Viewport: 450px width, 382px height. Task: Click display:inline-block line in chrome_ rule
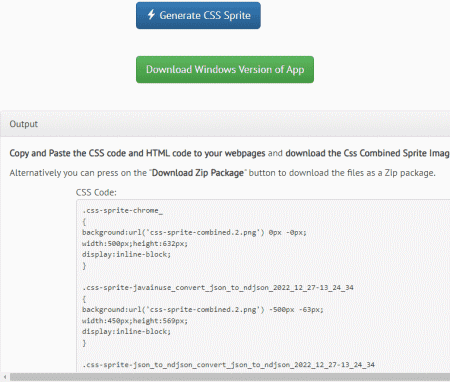click(126, 254)
